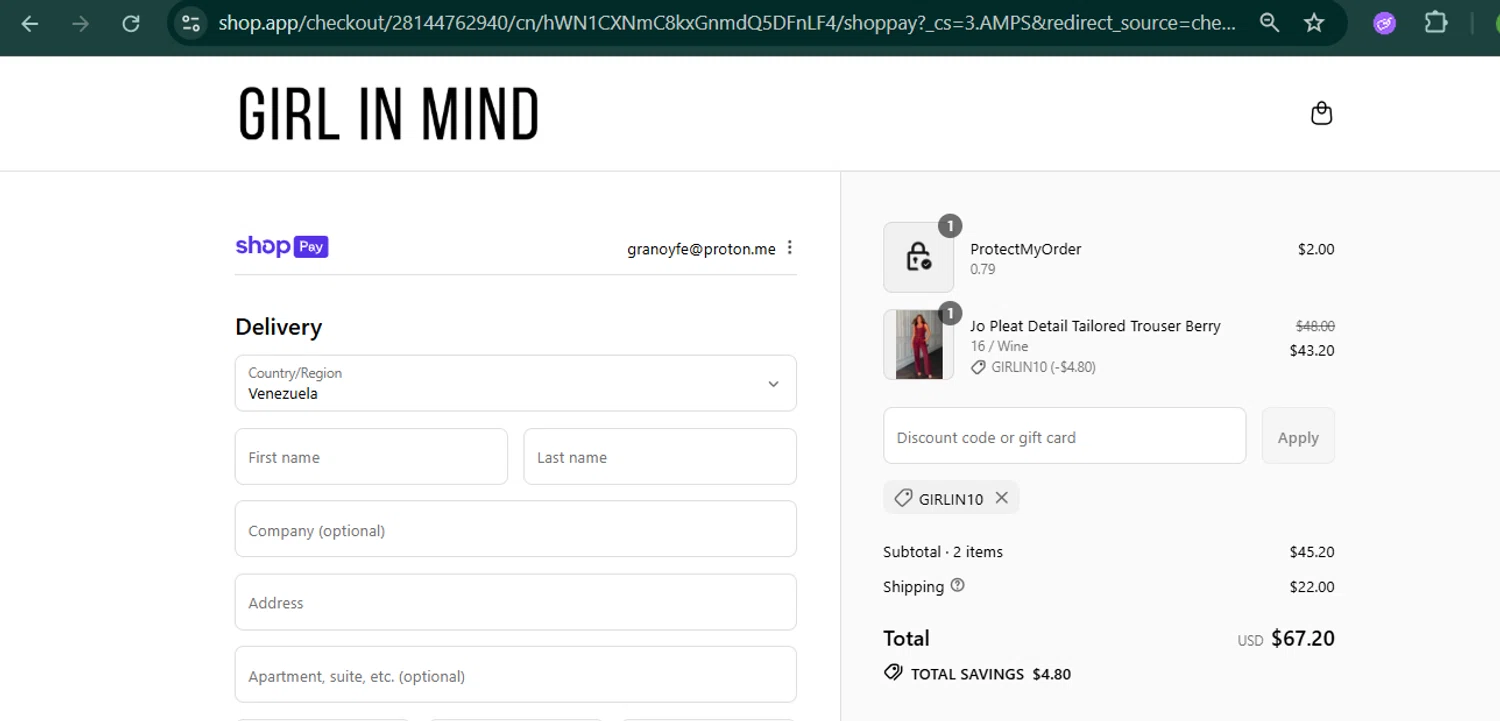Click the Discount code or gift card field
Screen dimensions: 1500x721
(1065, 436)
